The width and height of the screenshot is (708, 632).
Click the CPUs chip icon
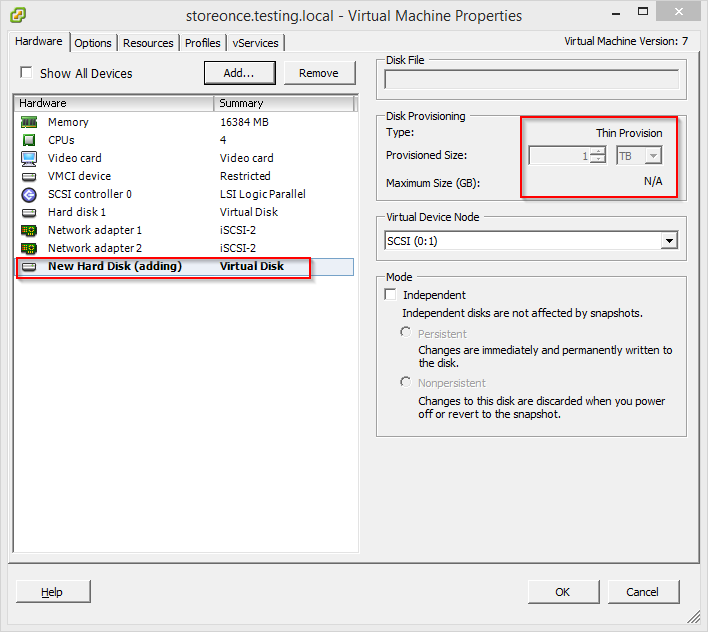[x=29, y=140]
